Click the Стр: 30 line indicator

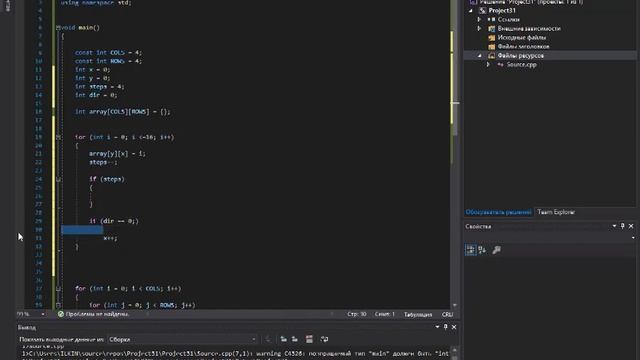point(357,314)
